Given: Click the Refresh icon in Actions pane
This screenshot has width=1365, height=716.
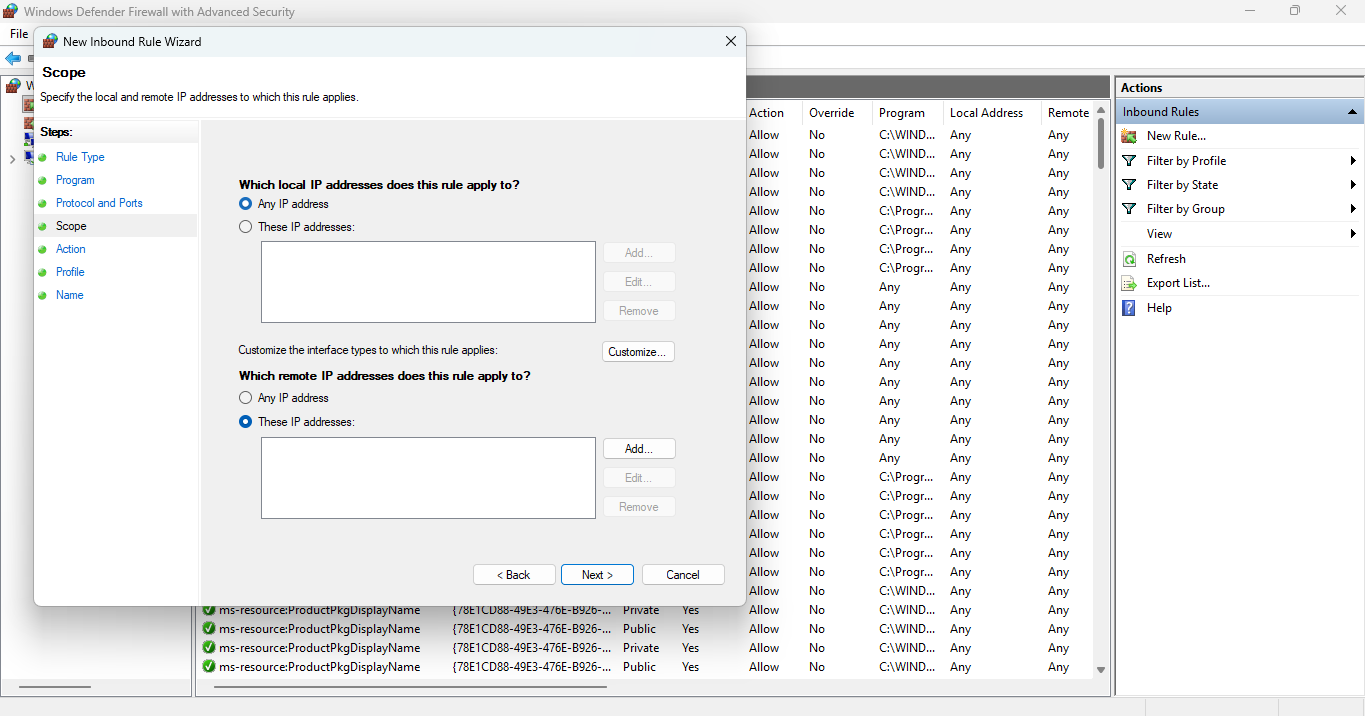Looking at the screenshot, I should tap(1129, 258).
